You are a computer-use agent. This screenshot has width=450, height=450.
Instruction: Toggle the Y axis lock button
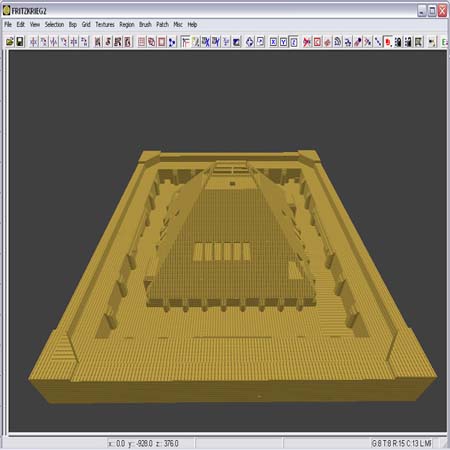(x=283, y=42)
